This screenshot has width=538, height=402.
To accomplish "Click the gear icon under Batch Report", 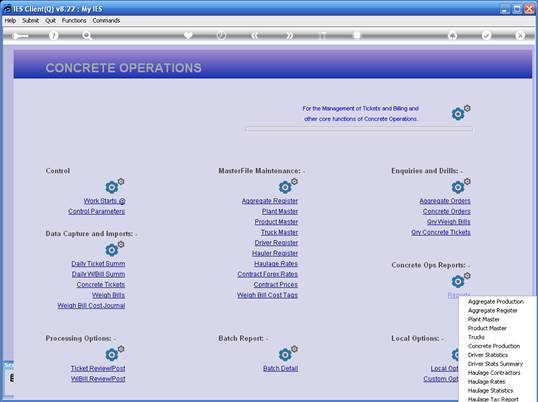I will [288, 353].
